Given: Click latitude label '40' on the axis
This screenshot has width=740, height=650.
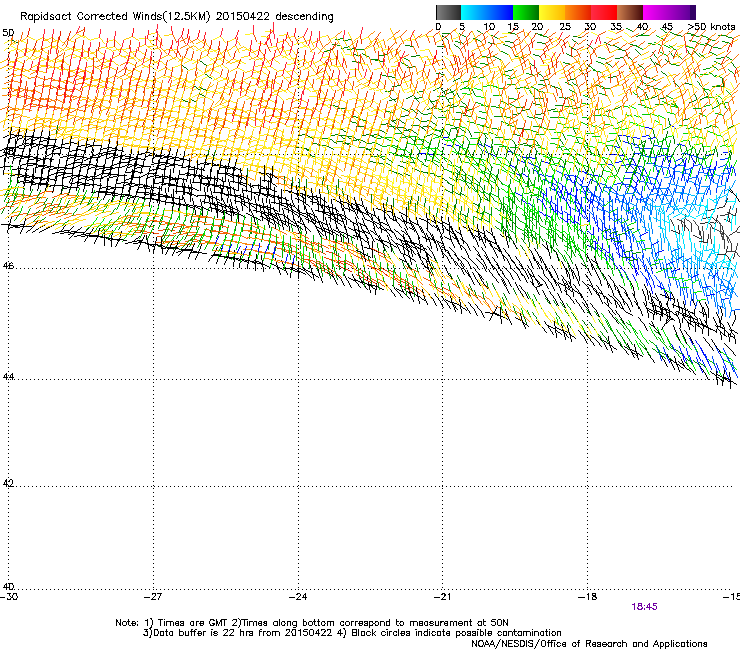Looking at the screenshot, I should pyautogui.click(x=8, y=586).
